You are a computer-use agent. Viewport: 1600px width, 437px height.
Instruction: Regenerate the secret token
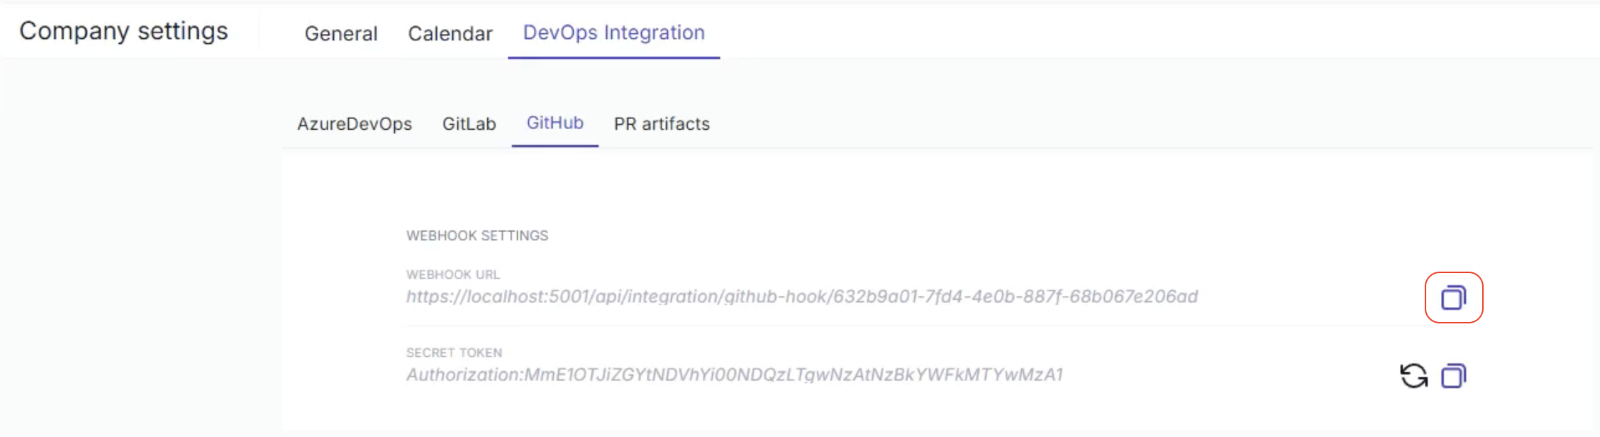pos(1413,376)
